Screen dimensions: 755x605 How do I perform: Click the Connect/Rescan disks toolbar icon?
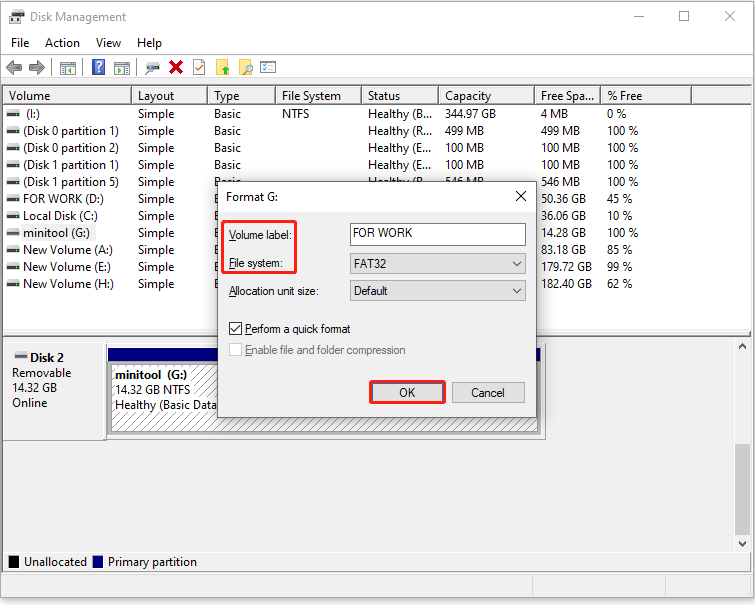pyautogui.click(x=152, y=68)
